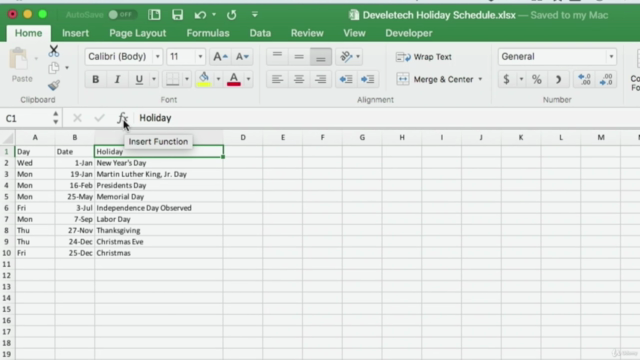Click Merge & Center button
This screenshot has height=360, width=640.
click(x=435, y=79)
